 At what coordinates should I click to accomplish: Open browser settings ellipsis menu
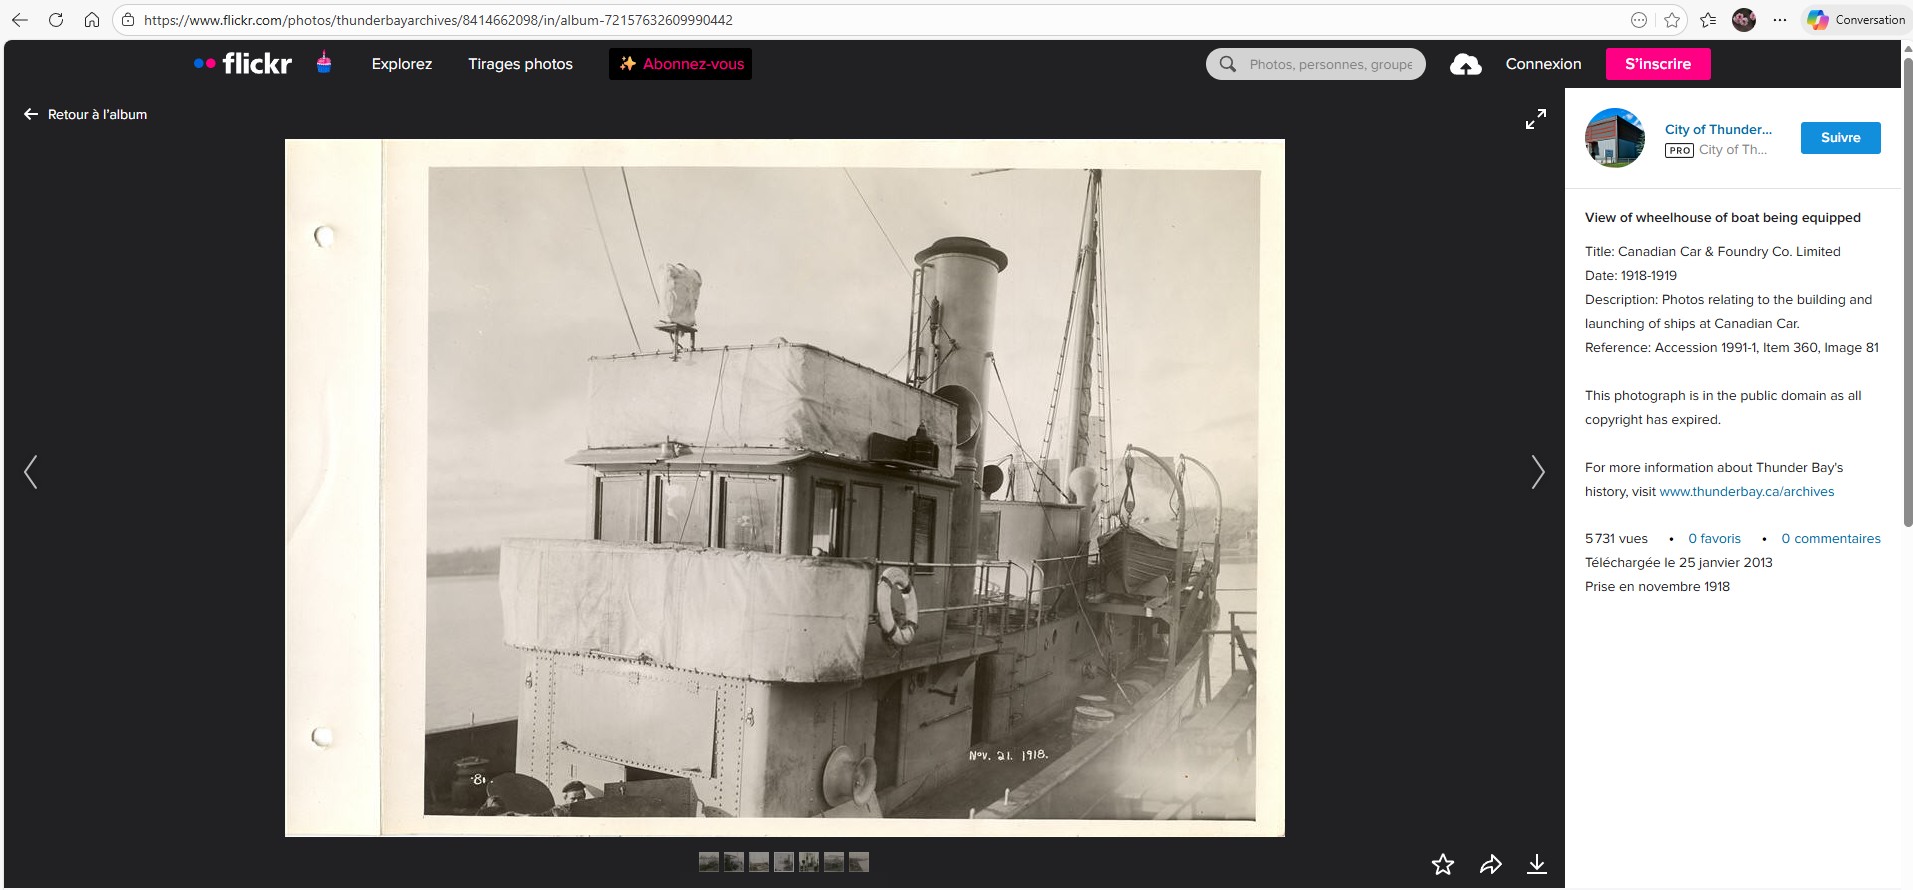point(1779,20)
